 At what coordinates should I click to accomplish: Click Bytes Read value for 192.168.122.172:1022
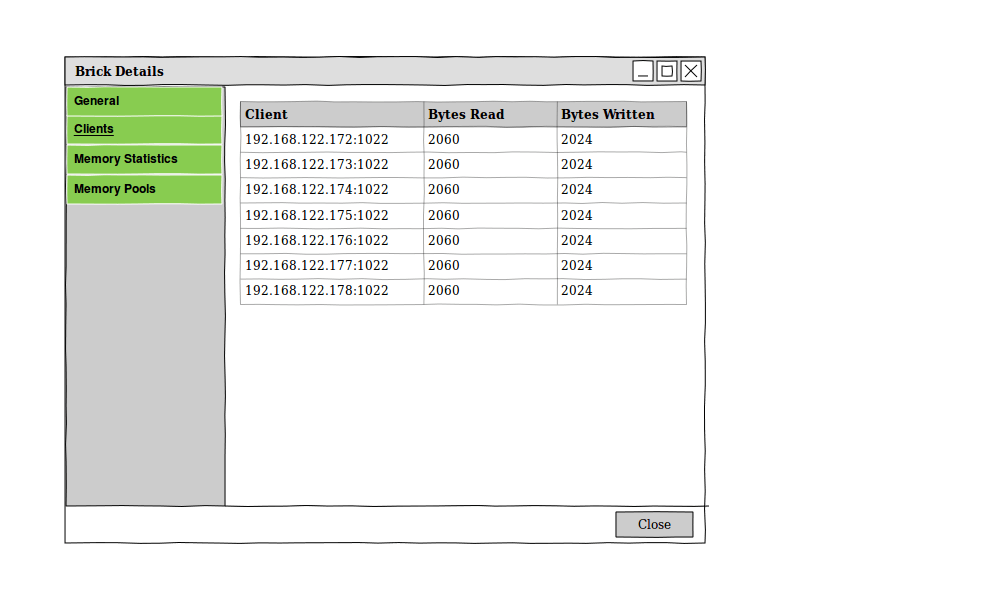[445, 140]
